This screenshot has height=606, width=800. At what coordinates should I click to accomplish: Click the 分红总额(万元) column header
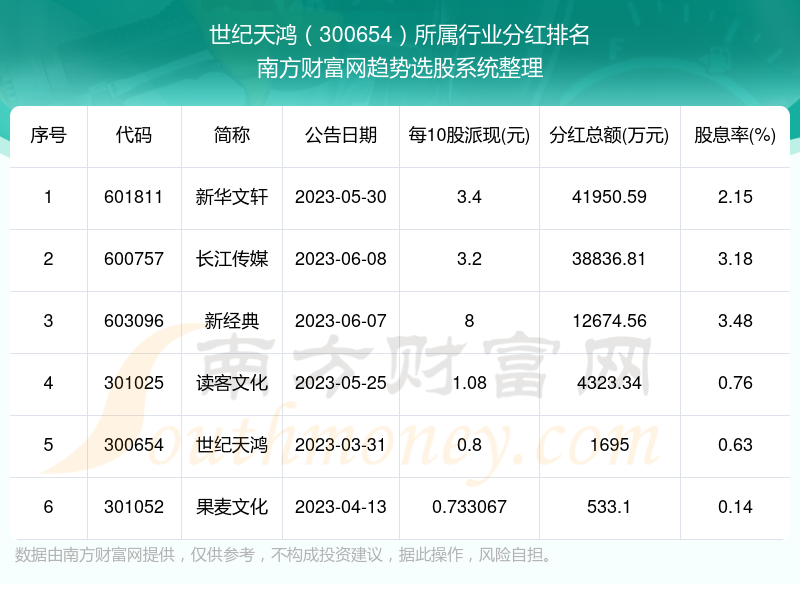coord(609,135)
